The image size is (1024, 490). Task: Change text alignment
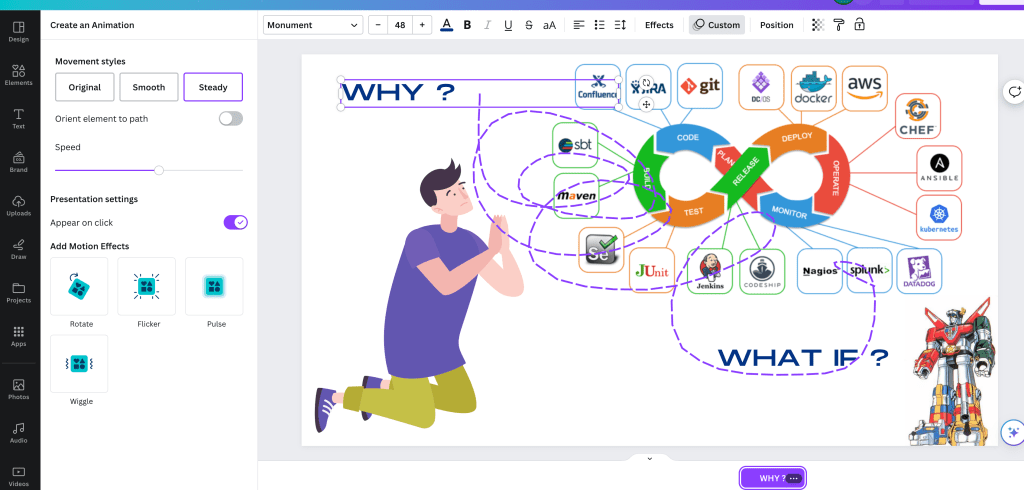tap(579, 25)
